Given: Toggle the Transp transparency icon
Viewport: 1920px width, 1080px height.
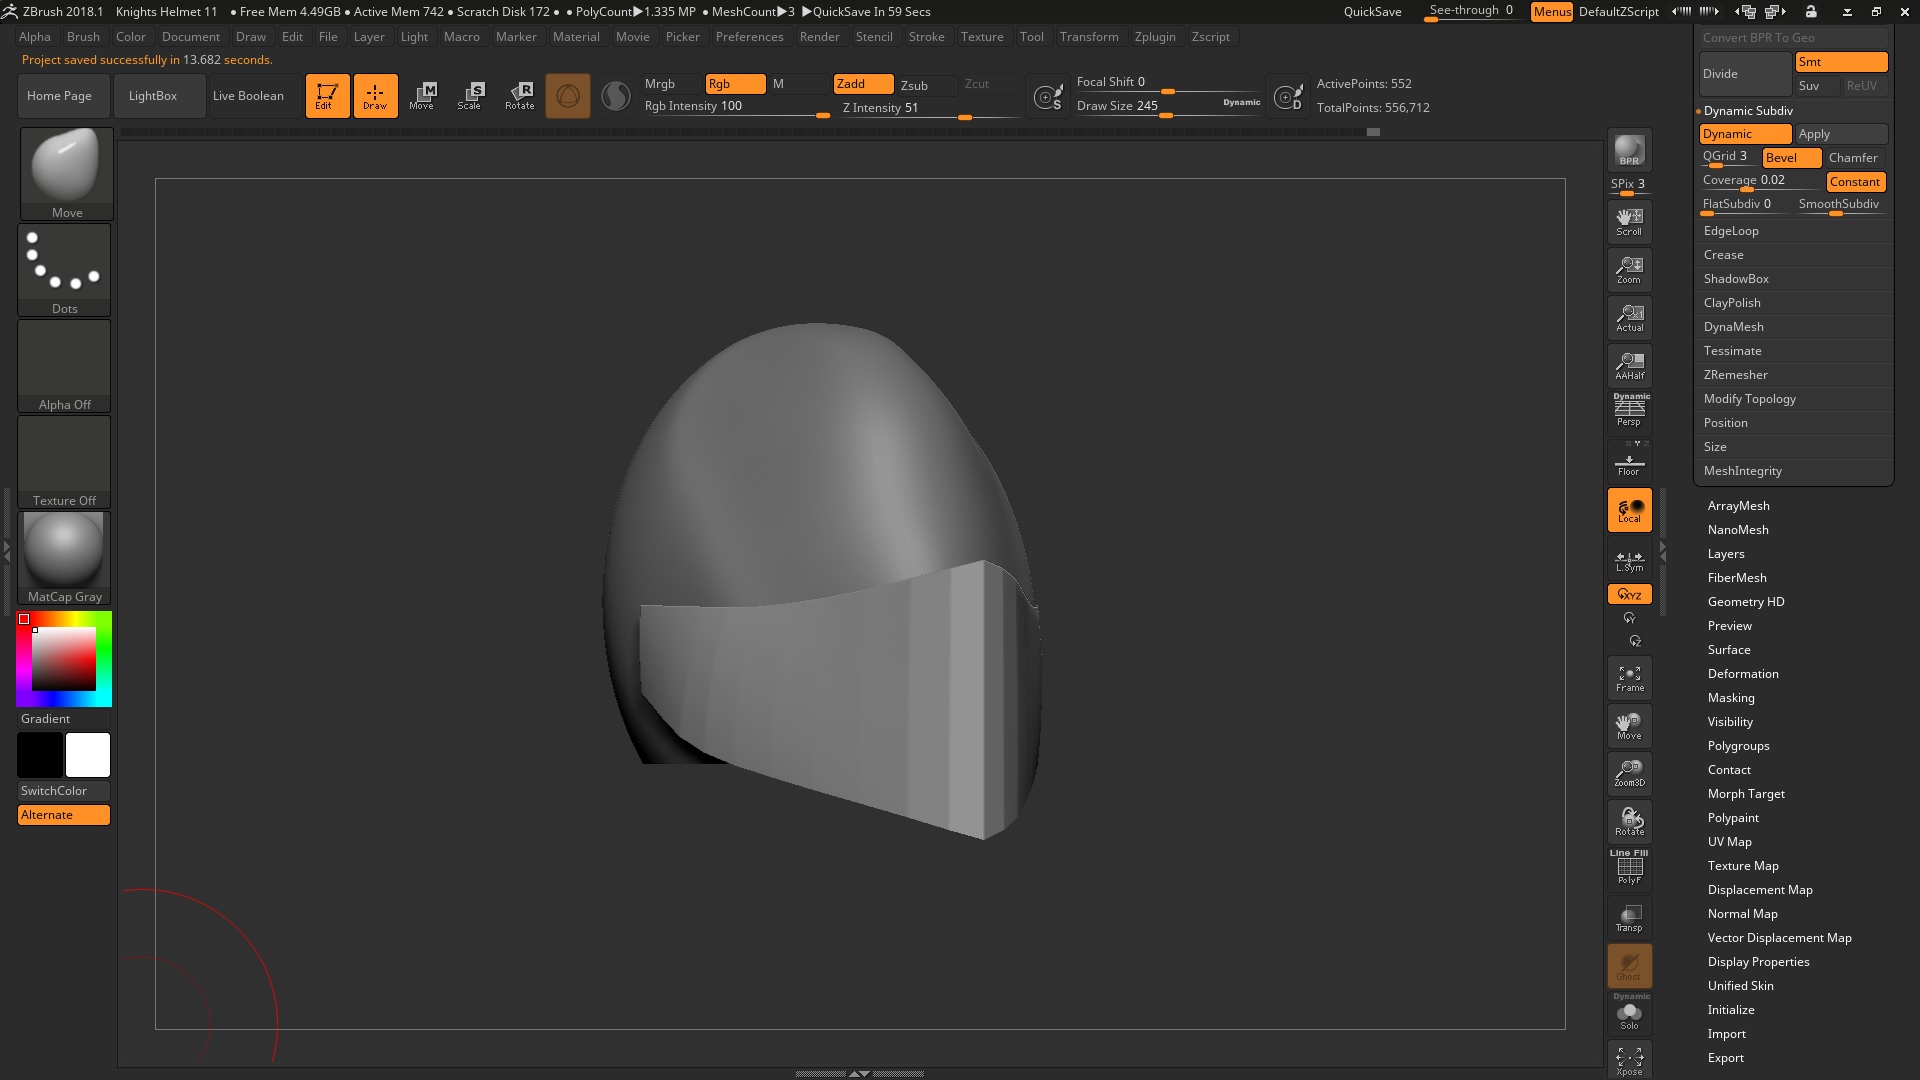Looking at the screenshot, I should (1629, 918).
